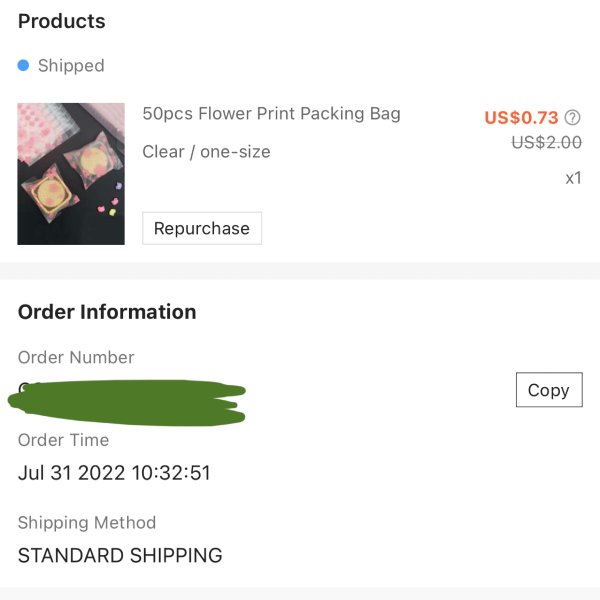This screenshot has height=600, width=600.
Task: Click the gray divider below the product section
Action: pyautogui.click(x=300, y=271)
